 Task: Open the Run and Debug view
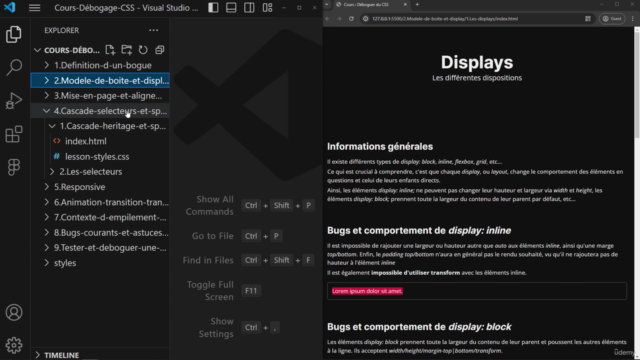(14, 101)
